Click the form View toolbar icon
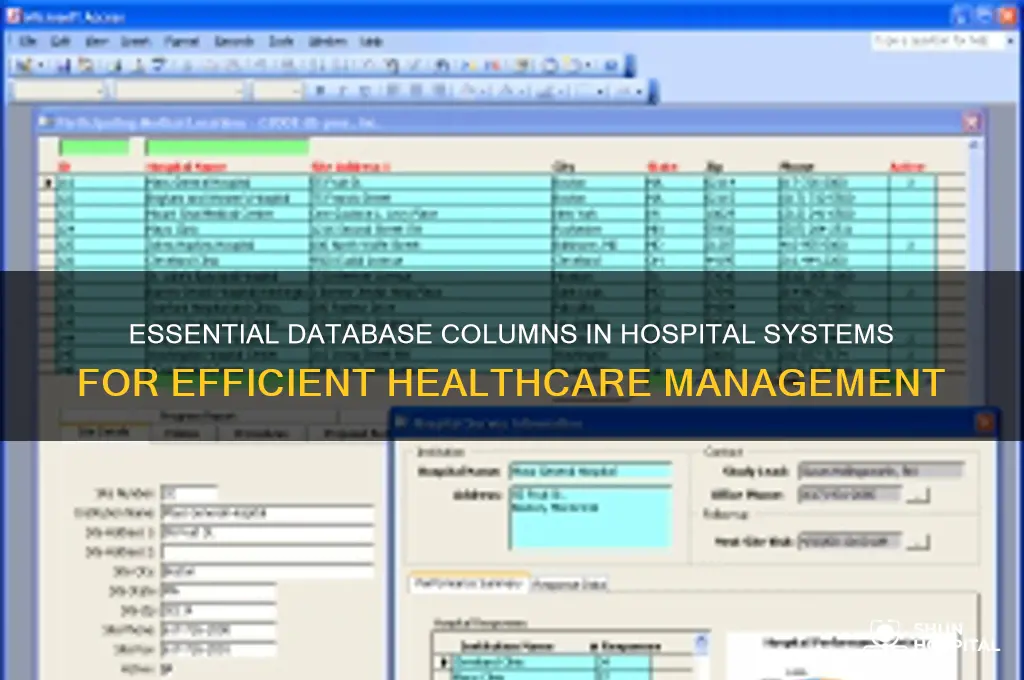The width and height of the screenshot is (1024, 680). [x=24, y=65]
